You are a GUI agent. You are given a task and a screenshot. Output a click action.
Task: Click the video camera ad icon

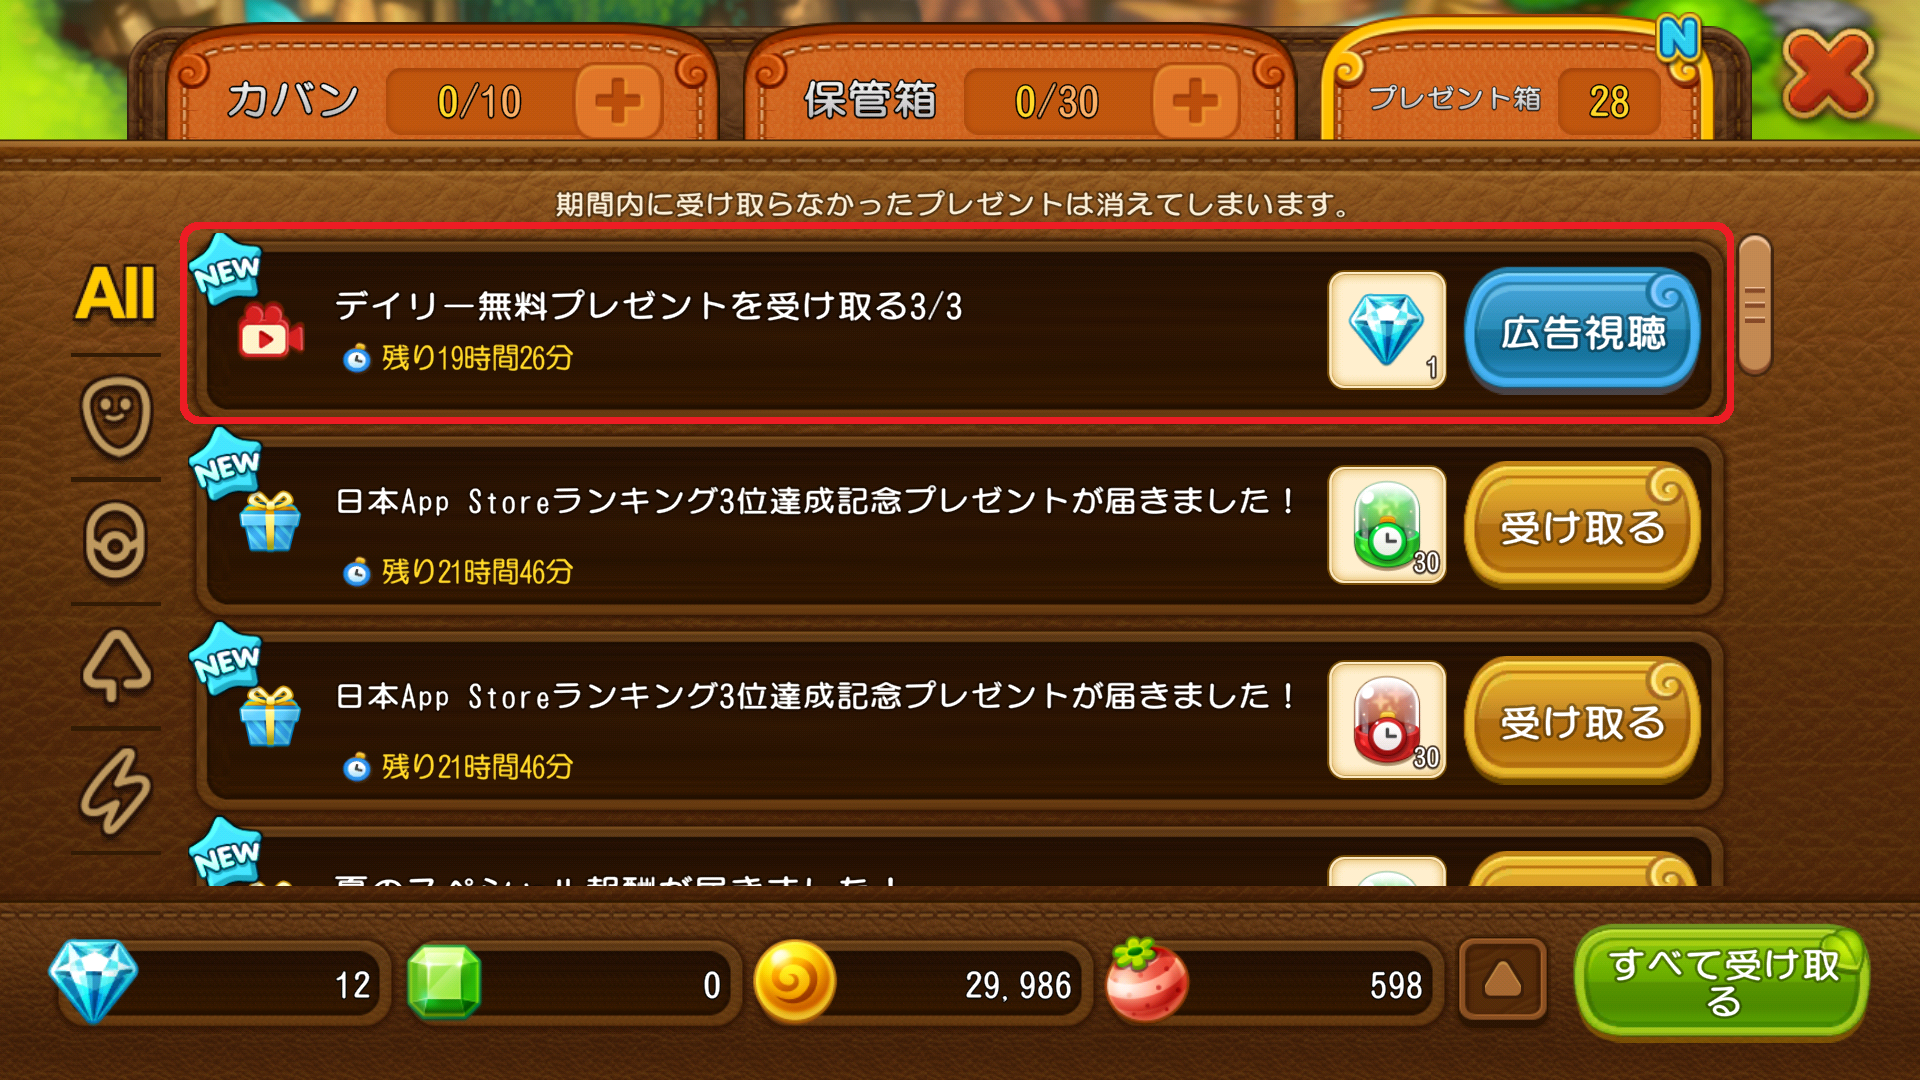tap(270, 332)
